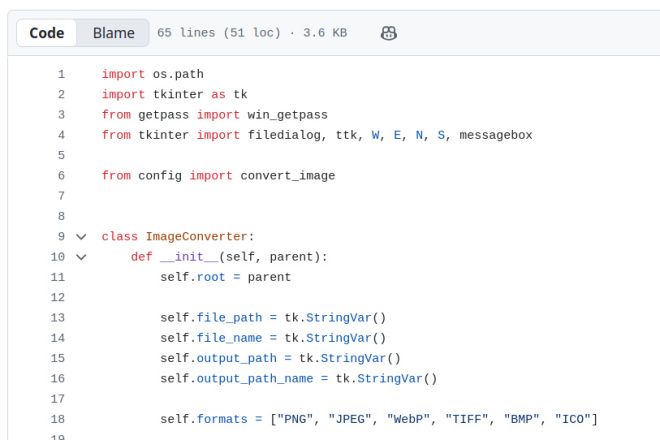
Task: Collapse the ImageConverter class at line 9
Action: pos(81,237)
